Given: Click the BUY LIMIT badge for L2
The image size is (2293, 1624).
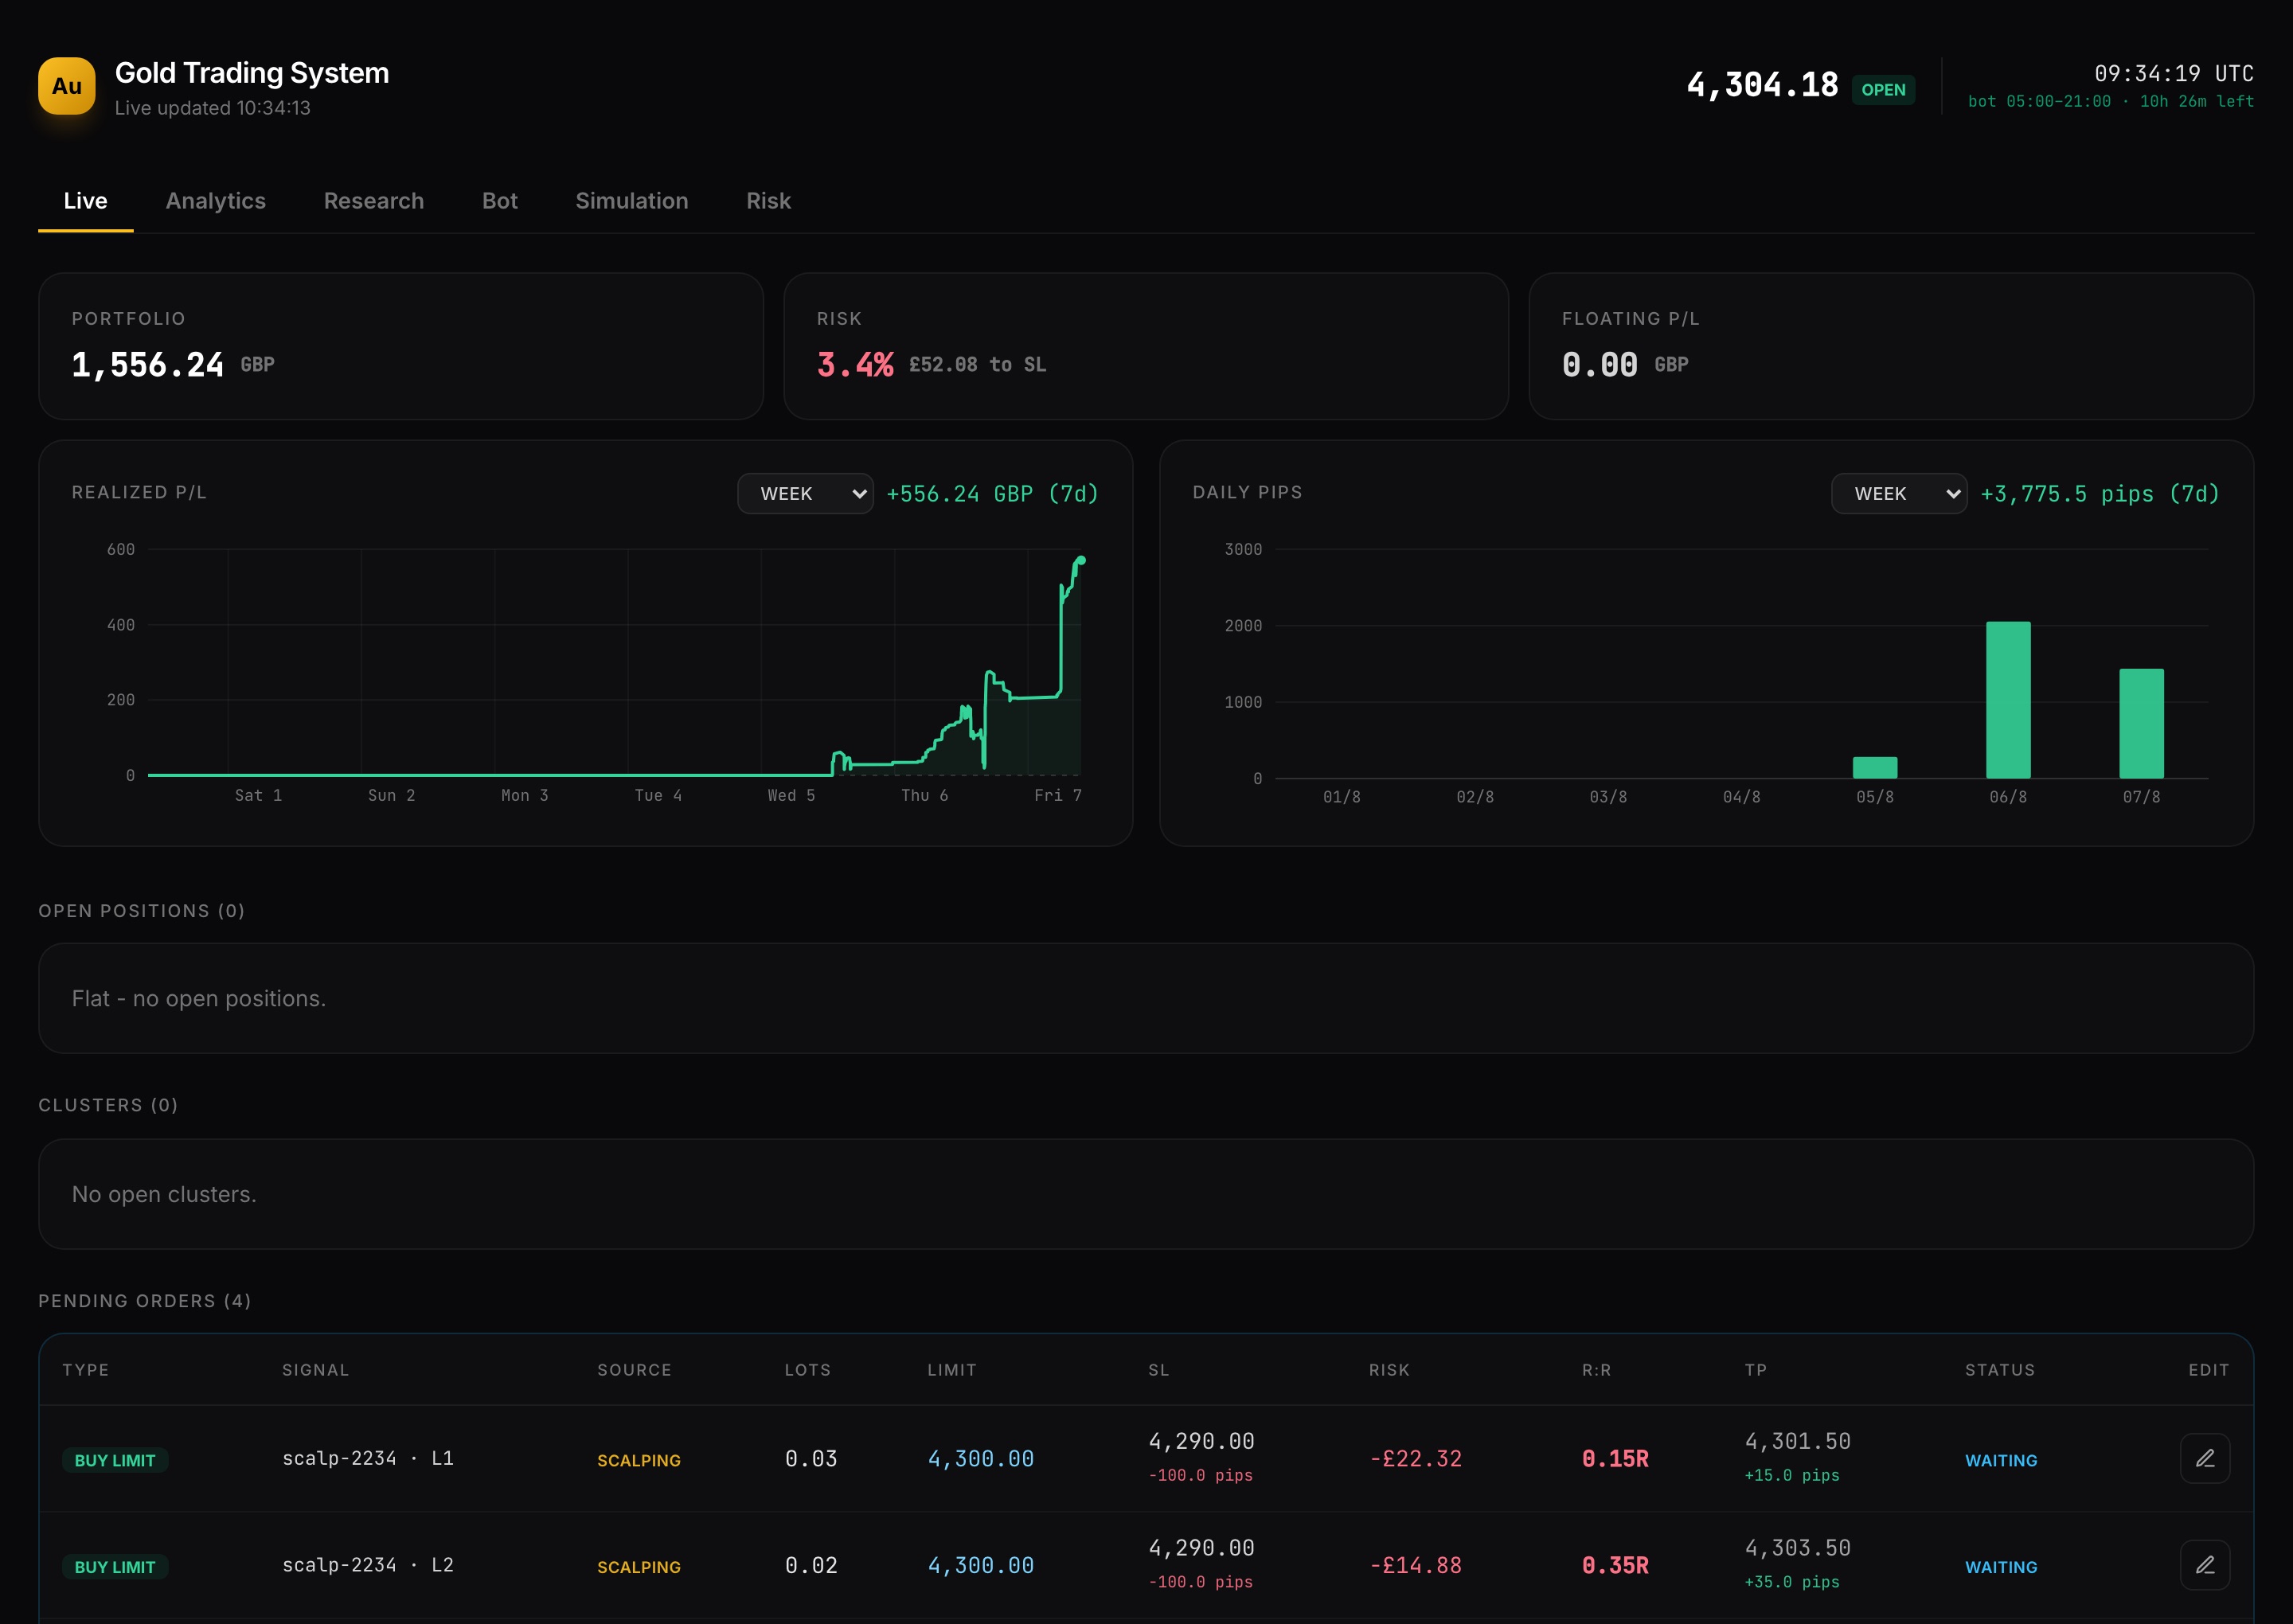Looking at the screenshot, I should click(x=115, y=1568).
